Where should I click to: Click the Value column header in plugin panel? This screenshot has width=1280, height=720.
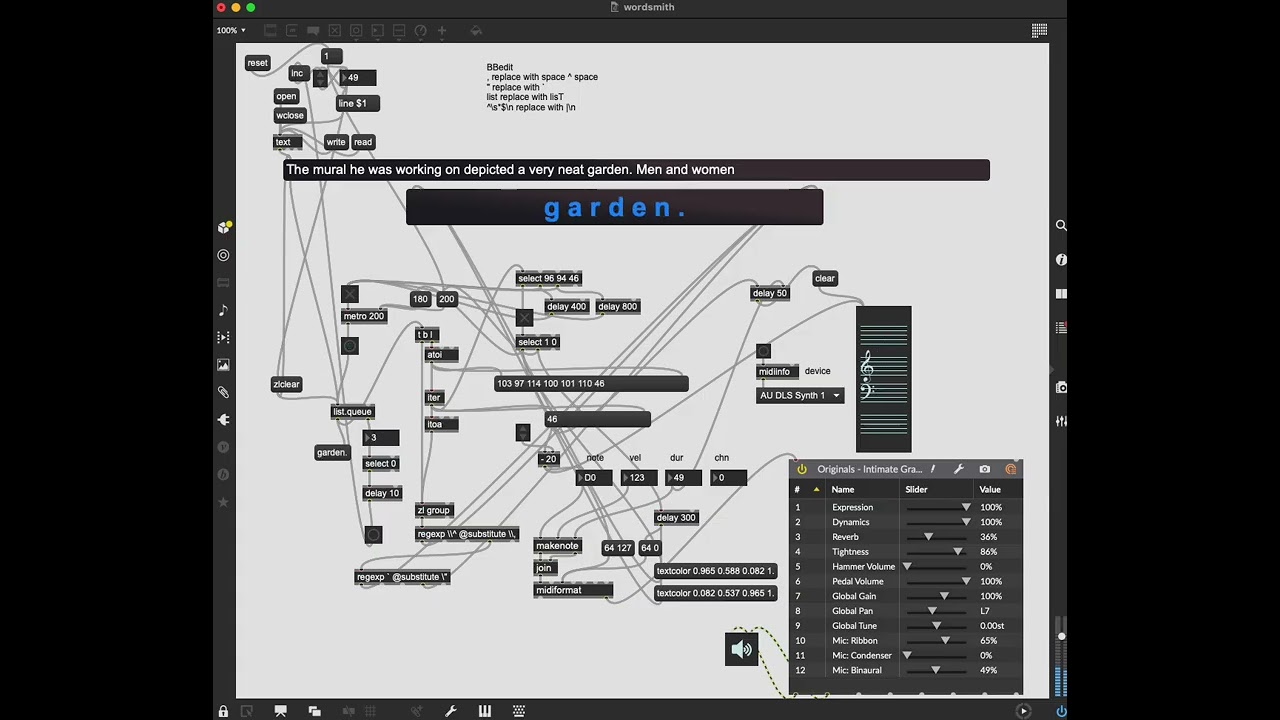990,490
